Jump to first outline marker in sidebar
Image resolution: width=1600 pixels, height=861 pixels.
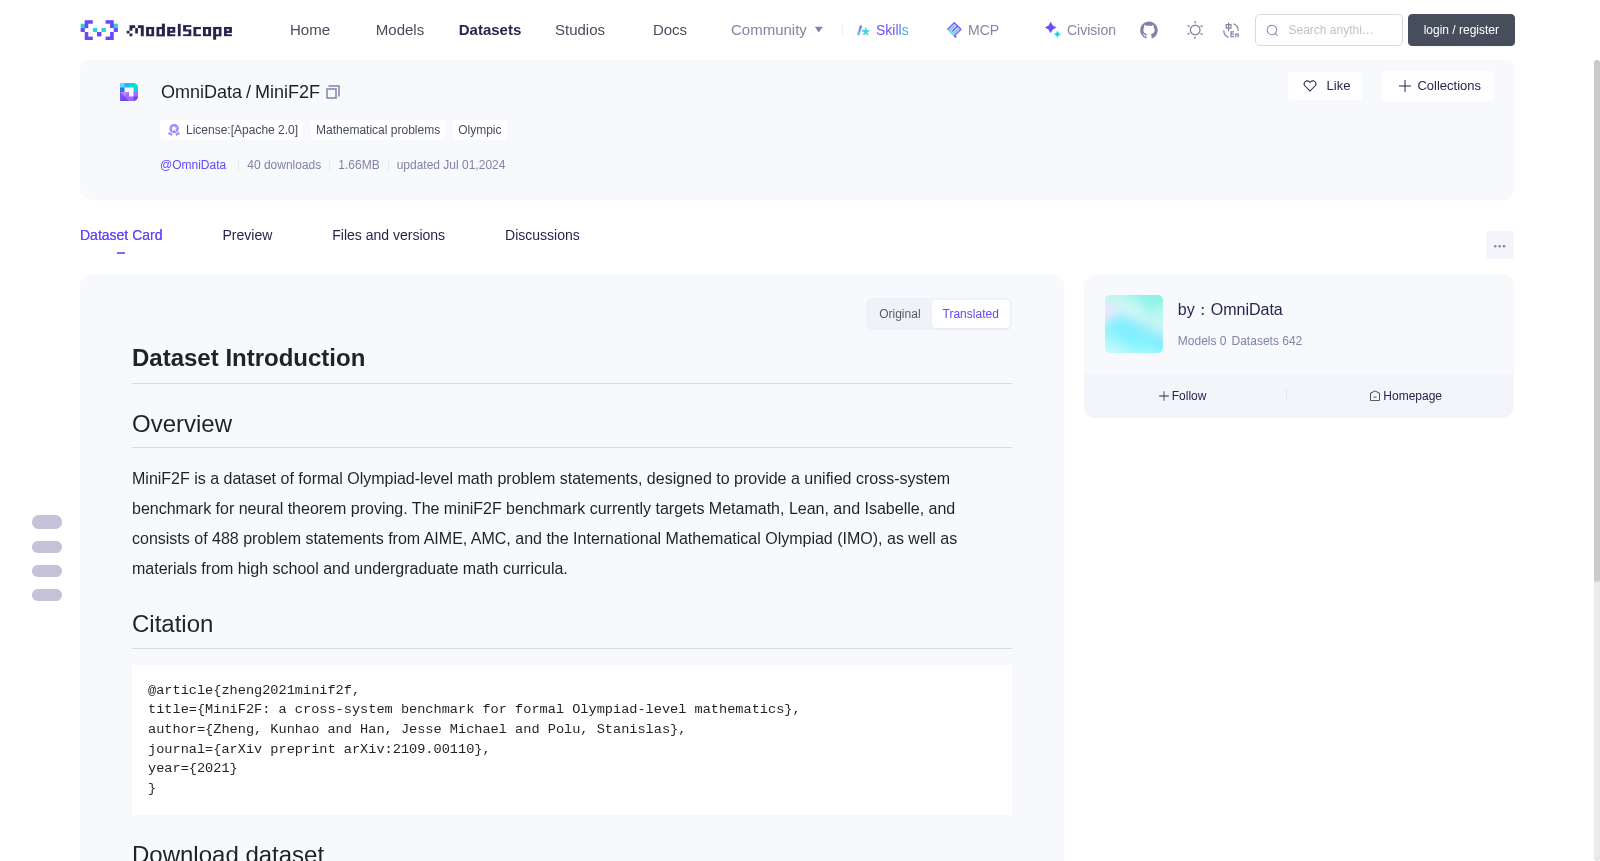[x=47, y=522]
